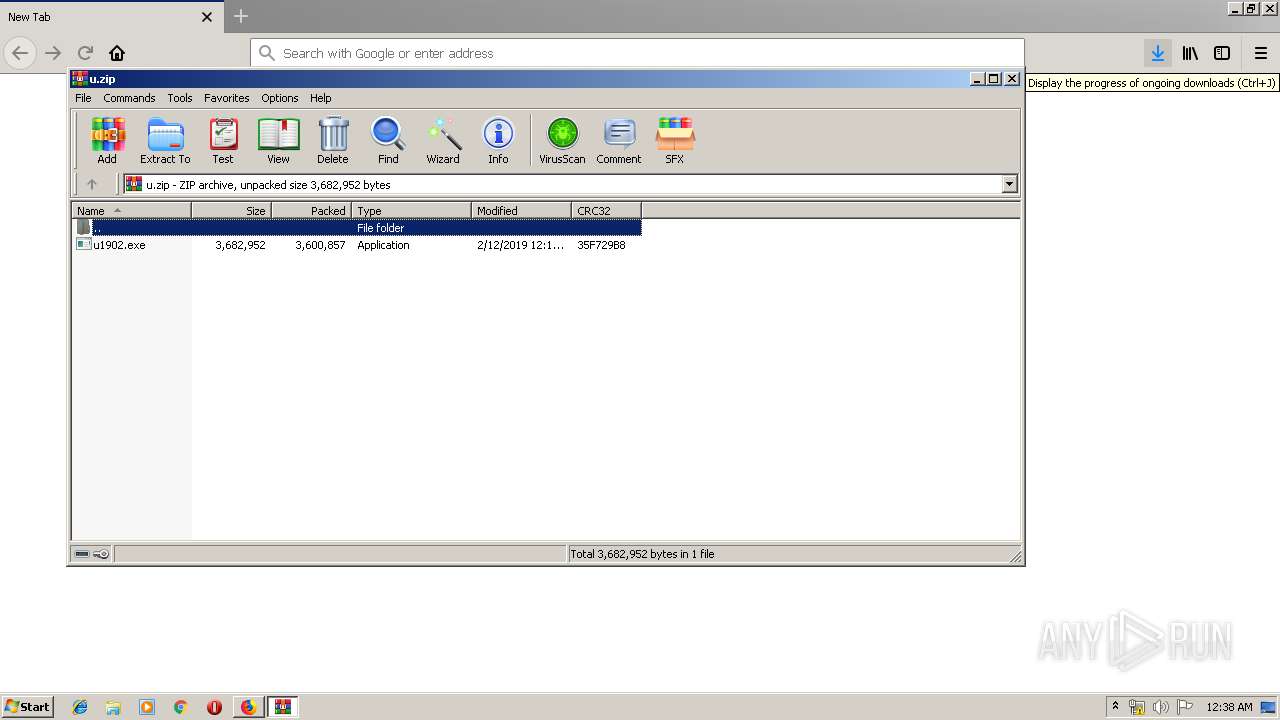
Task: Close the New Tab tab
Action: click(207, 17)
